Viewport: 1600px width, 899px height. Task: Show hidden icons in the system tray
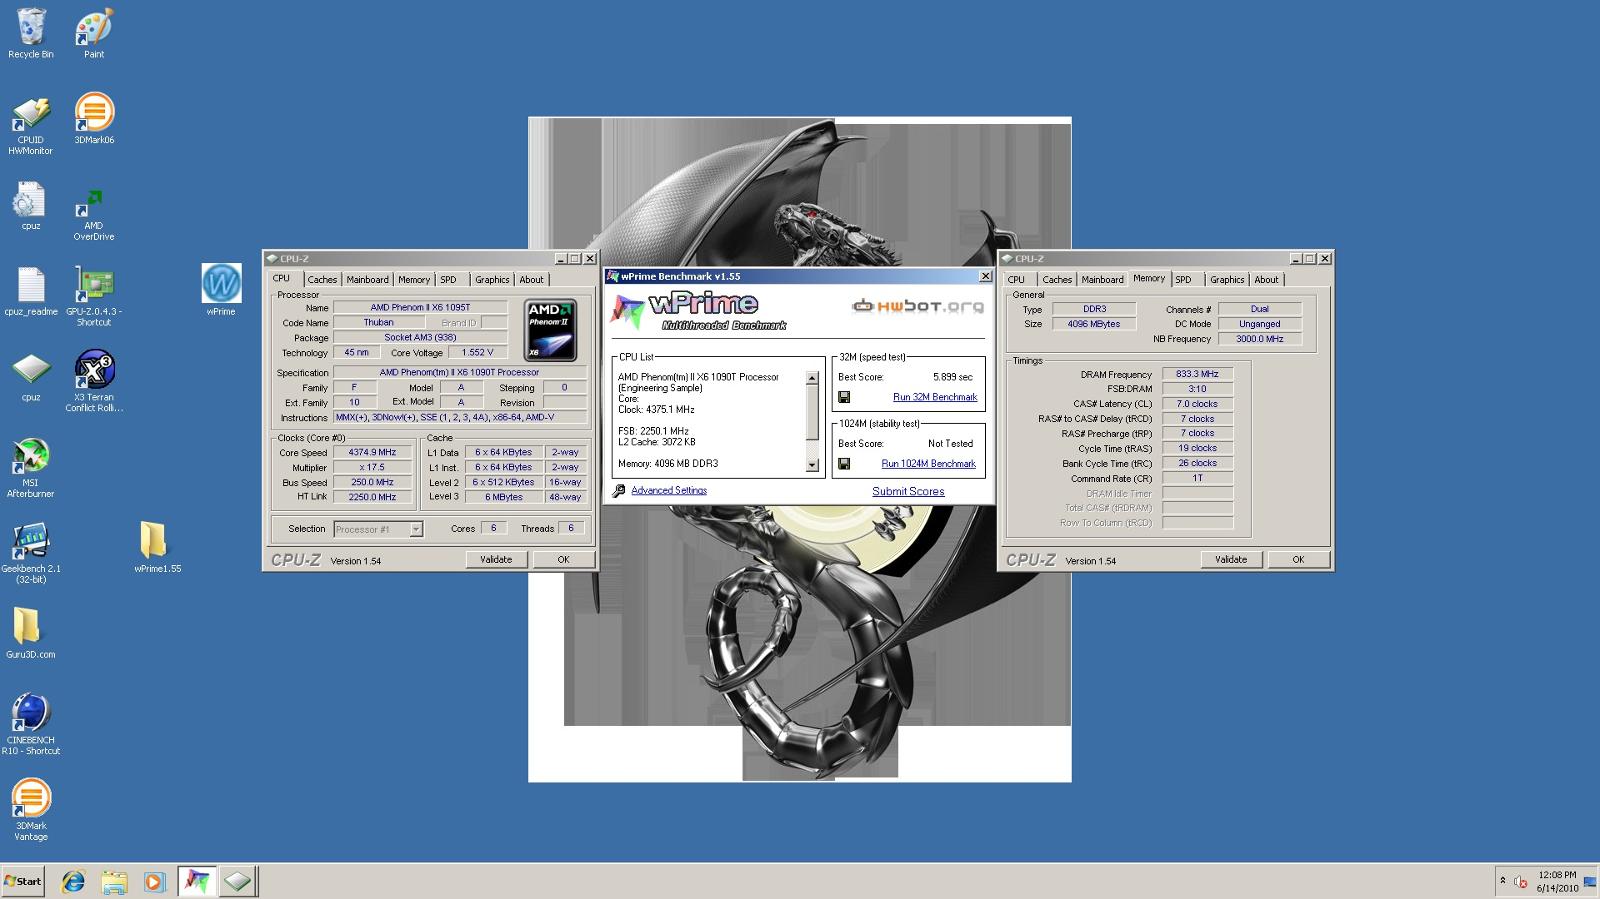point(1502,881)
